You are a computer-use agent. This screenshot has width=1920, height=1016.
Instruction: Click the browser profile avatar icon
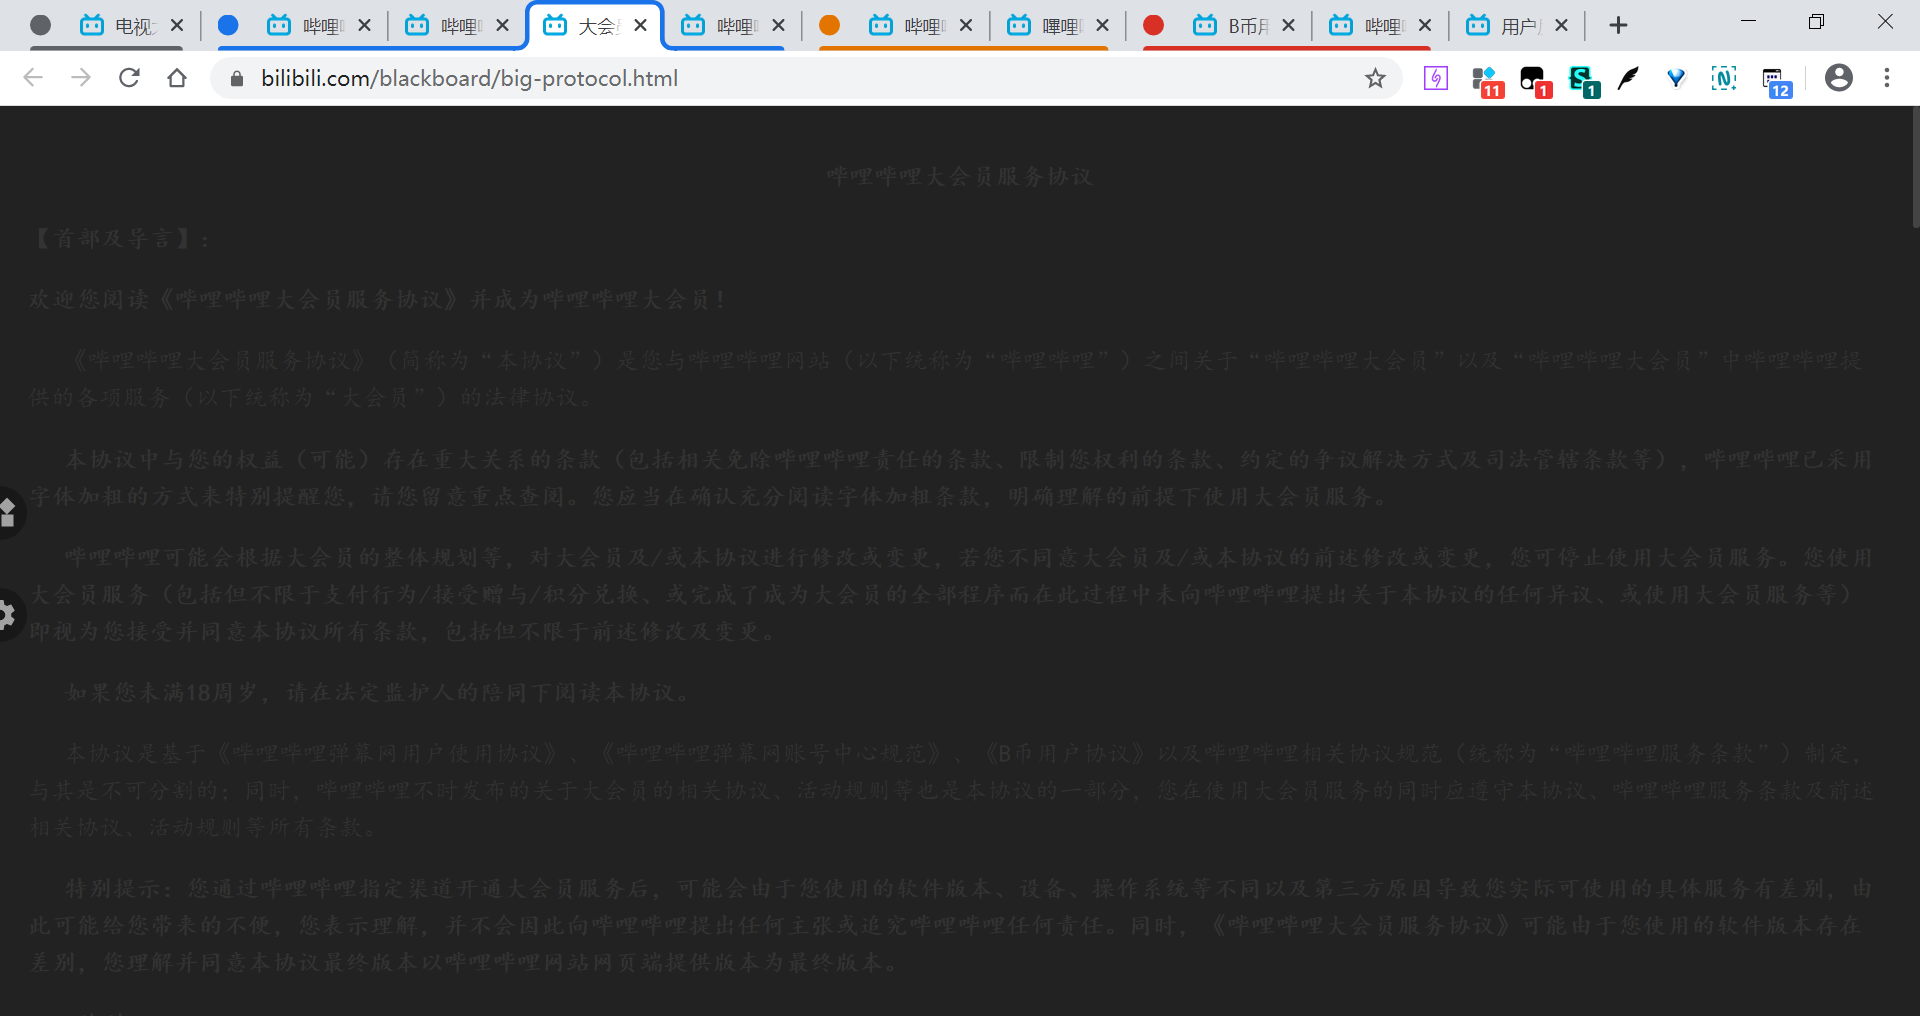(x=1839, y=78)
